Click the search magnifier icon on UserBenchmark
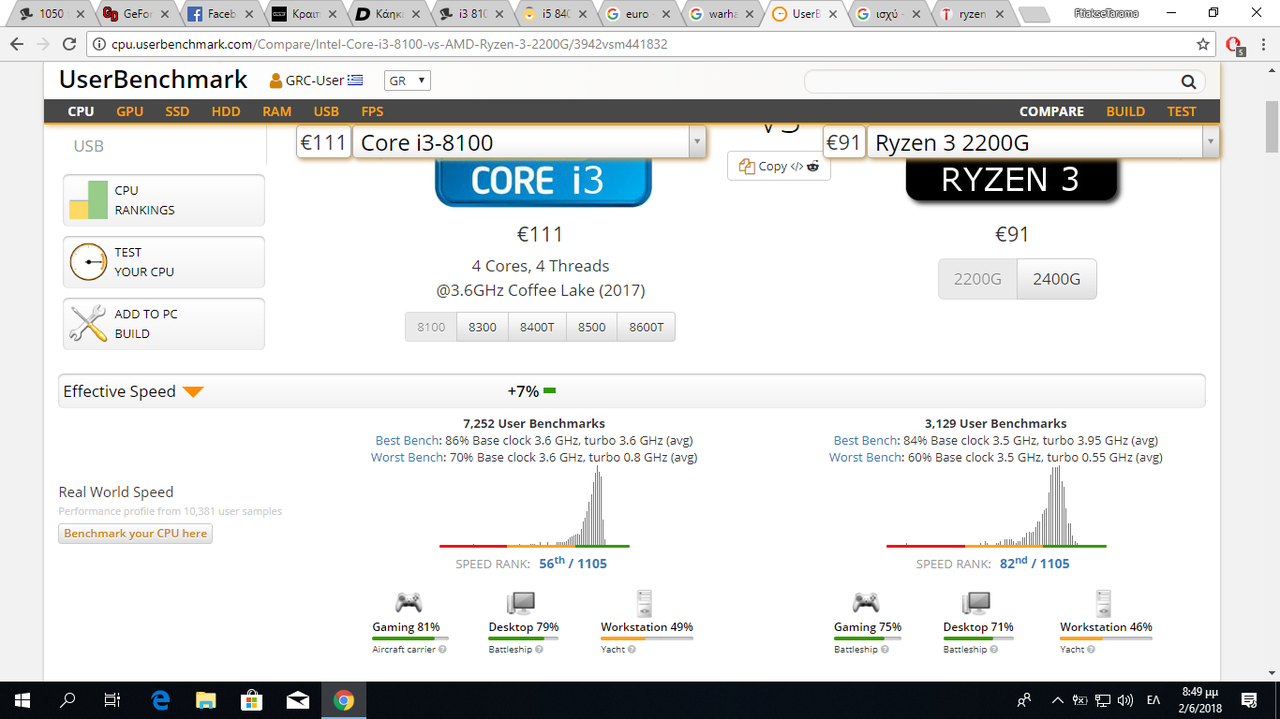The width and height of the screenshot is (1280, 719). click(1188, 82)
